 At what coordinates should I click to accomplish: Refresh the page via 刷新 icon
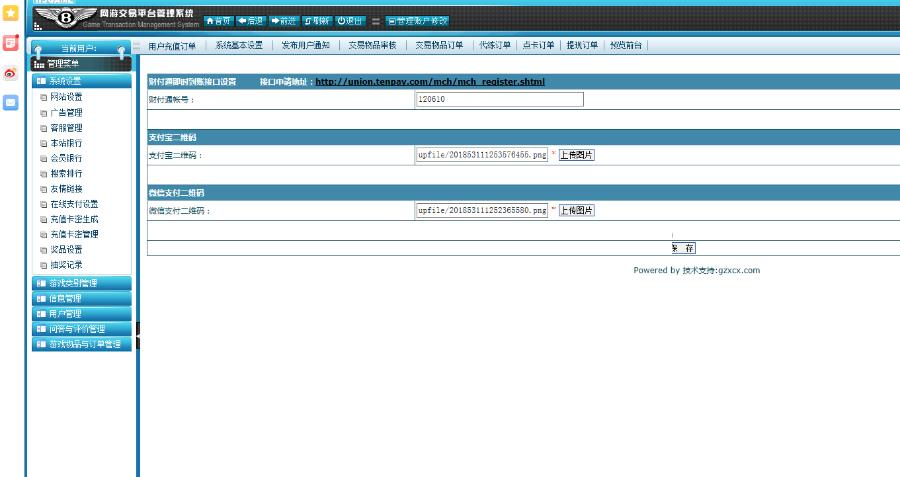coord(317,21)
